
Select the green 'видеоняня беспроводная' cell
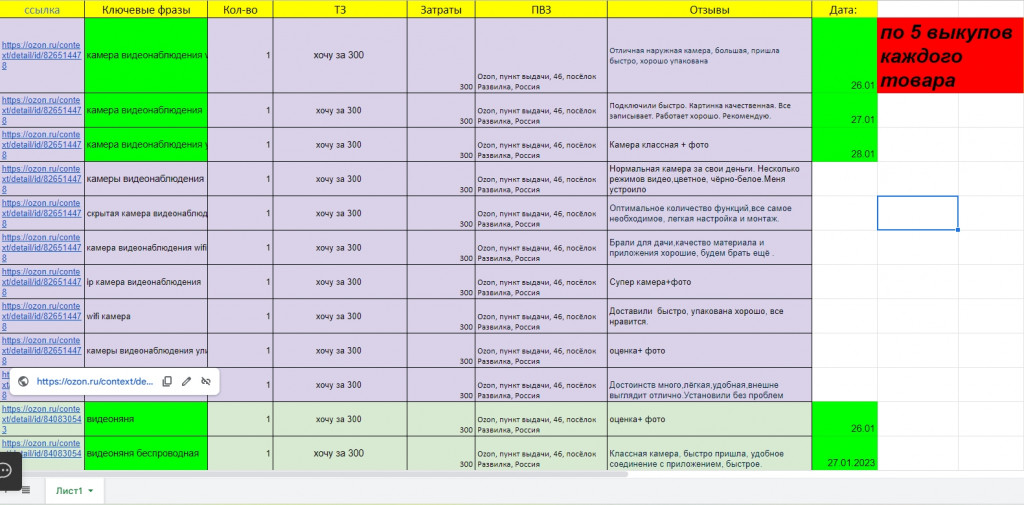point(146,453)
